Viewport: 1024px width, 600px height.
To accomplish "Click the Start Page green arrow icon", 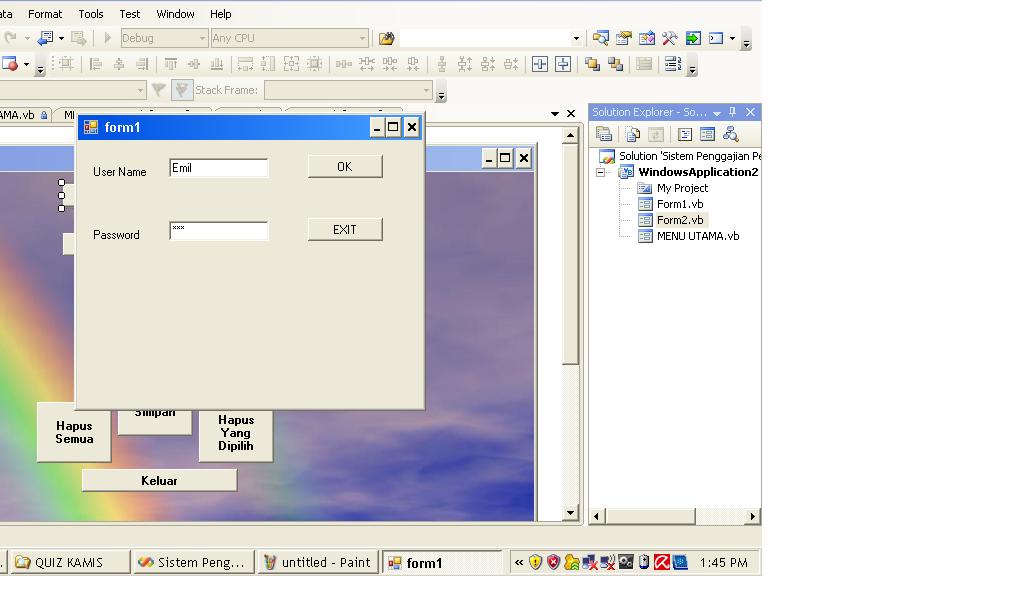I will click(693, 39).
